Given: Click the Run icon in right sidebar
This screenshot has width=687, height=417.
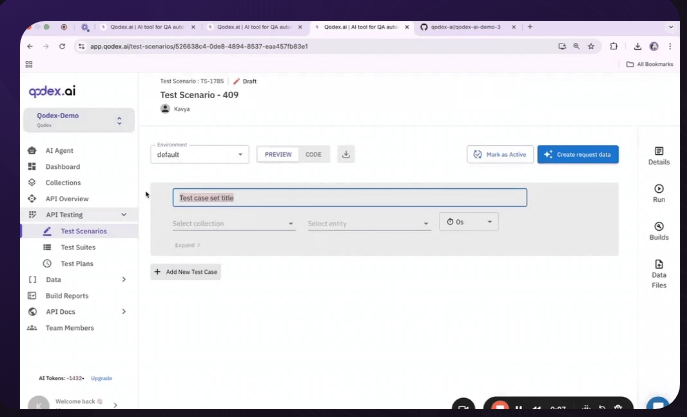Looking at the screenshot, I should click(x=659, y=192).
